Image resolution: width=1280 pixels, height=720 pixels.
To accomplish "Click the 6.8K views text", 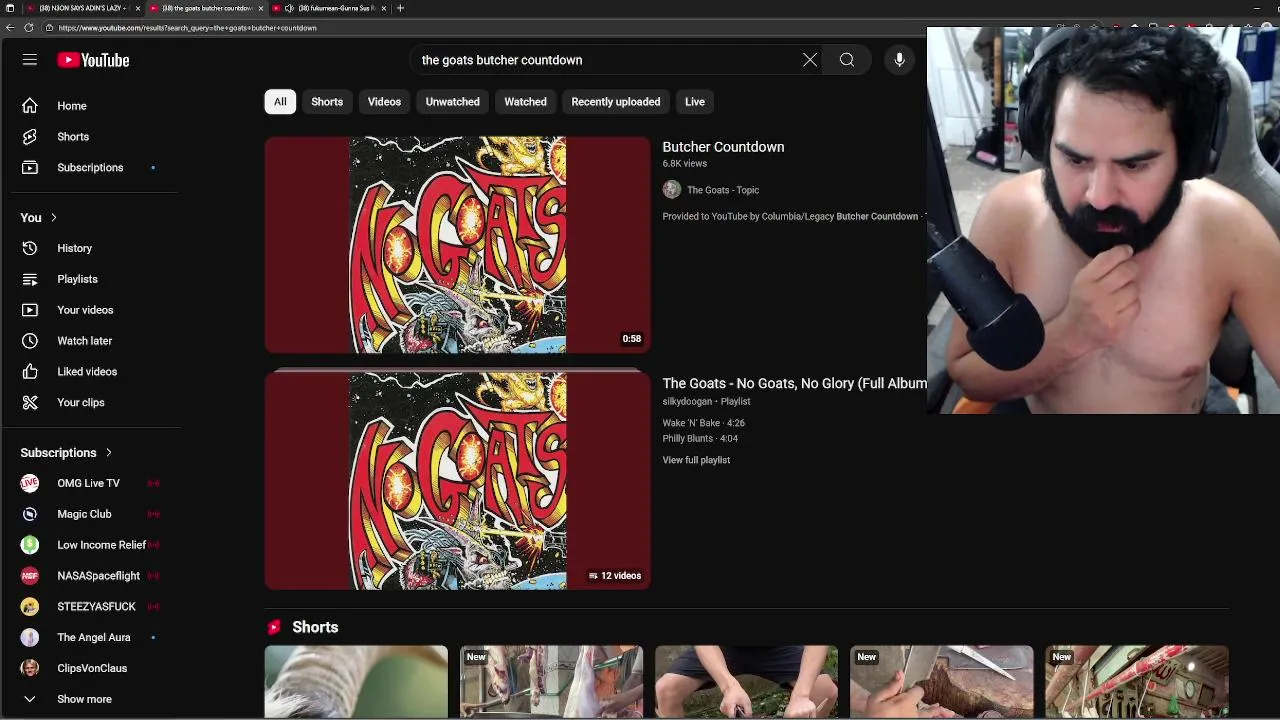I will [684, 164].
